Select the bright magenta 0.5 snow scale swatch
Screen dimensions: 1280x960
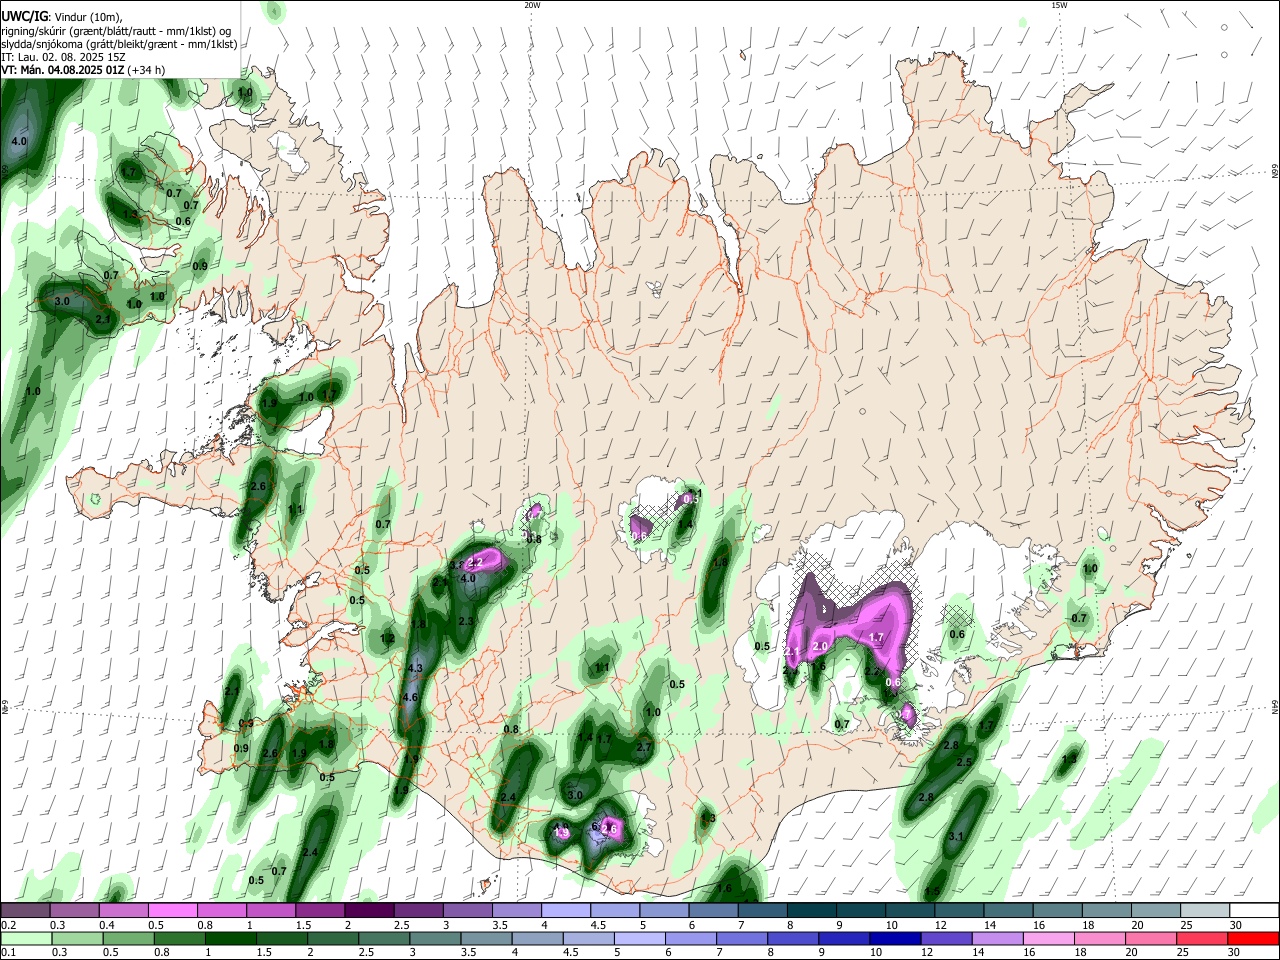click(x=172, y=911)
